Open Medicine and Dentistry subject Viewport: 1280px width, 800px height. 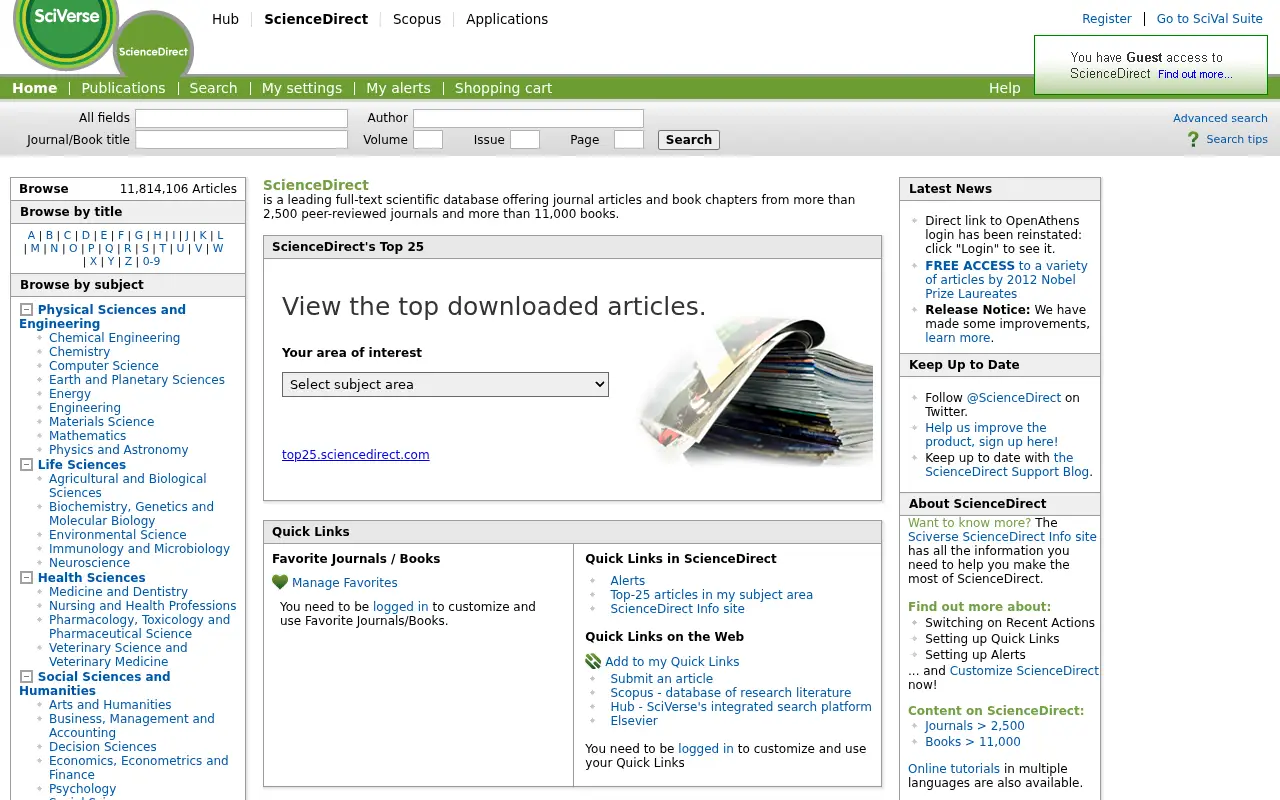[118, 592]
